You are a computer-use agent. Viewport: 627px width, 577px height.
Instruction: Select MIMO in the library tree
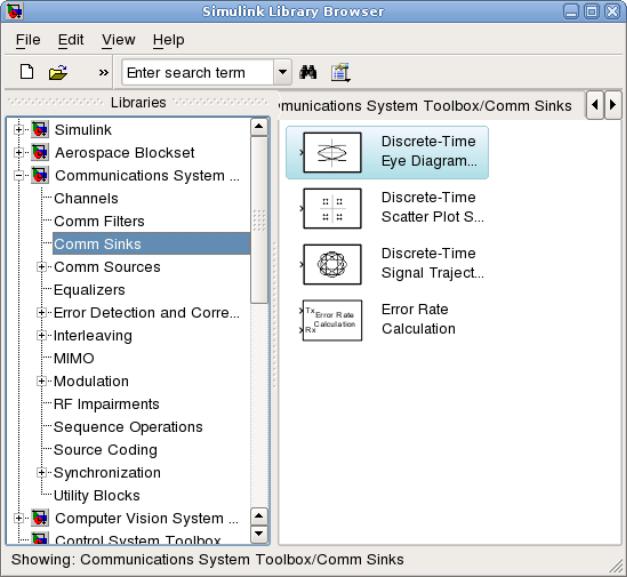74,358
